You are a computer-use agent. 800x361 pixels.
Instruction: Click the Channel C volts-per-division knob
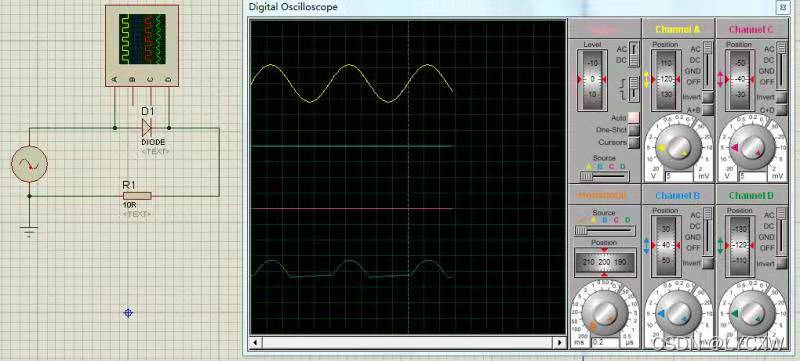point(752,146)
